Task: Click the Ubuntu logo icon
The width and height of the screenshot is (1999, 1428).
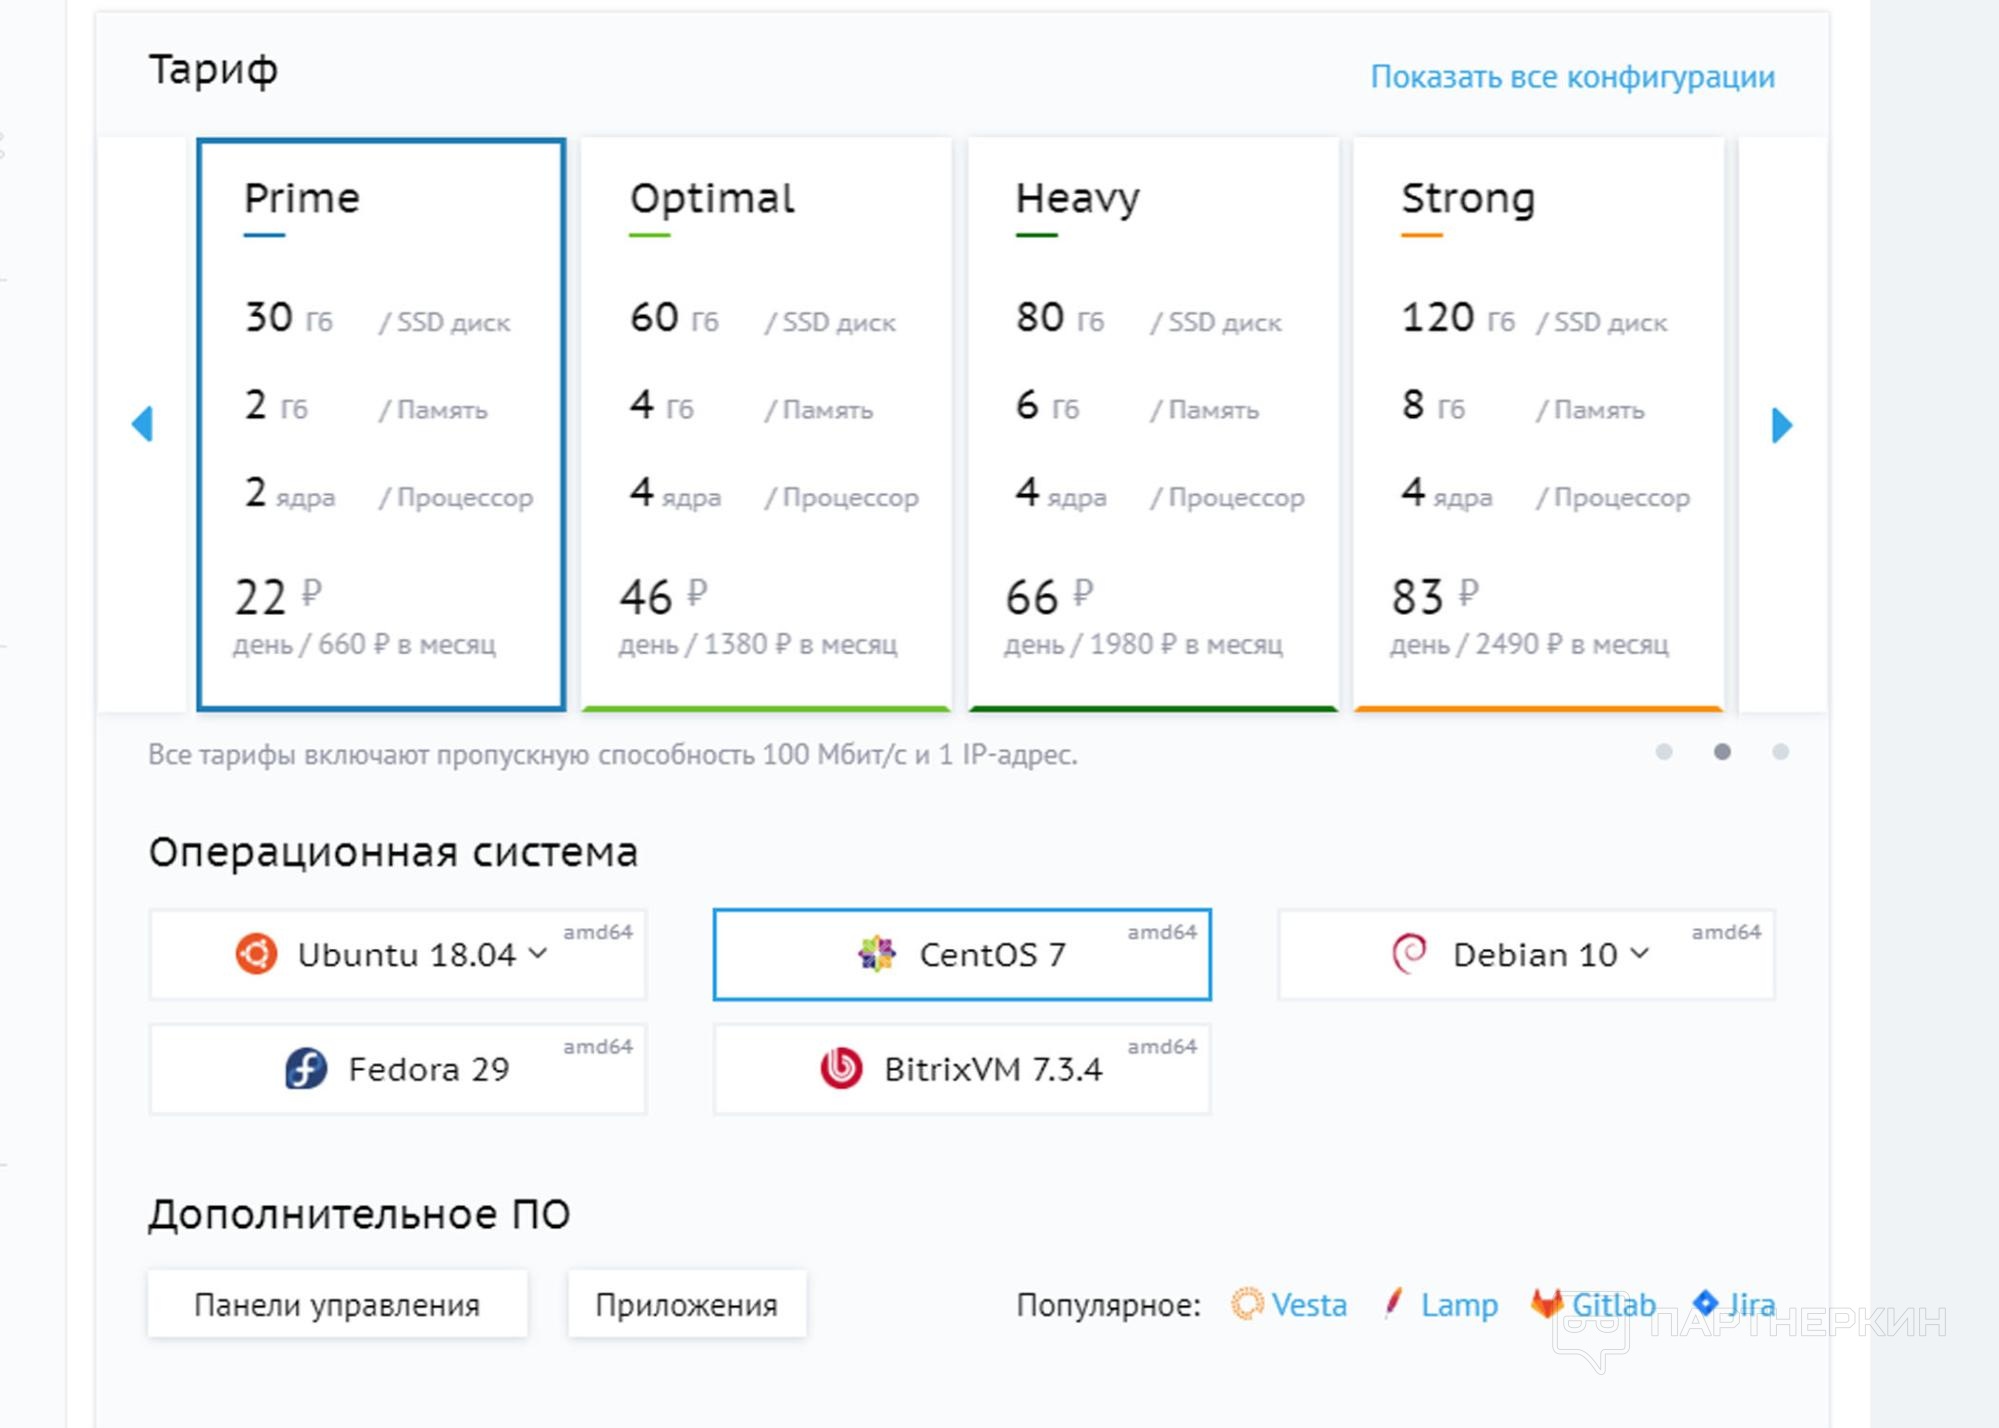Action: [256, 954]
